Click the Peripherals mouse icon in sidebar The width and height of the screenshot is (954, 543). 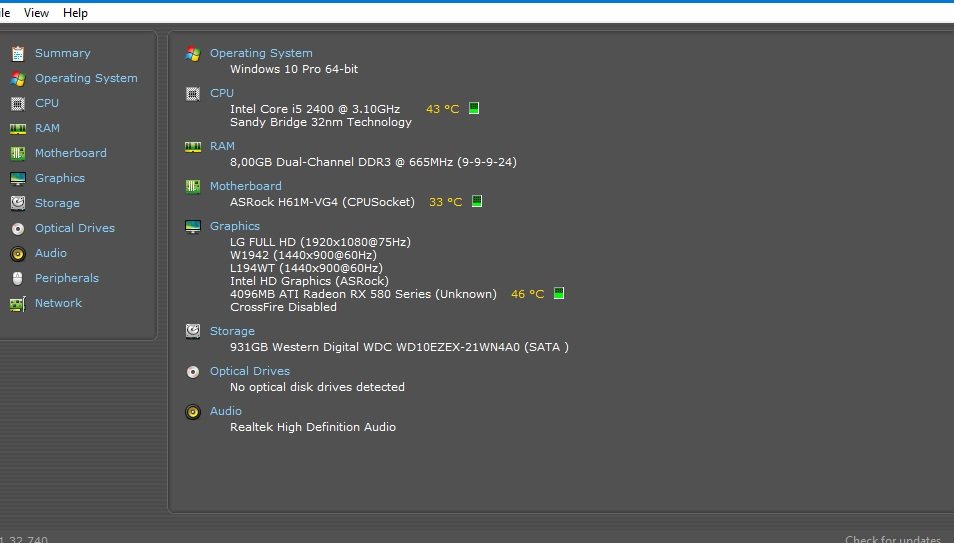pyautogui.click(x=18, y=278)
